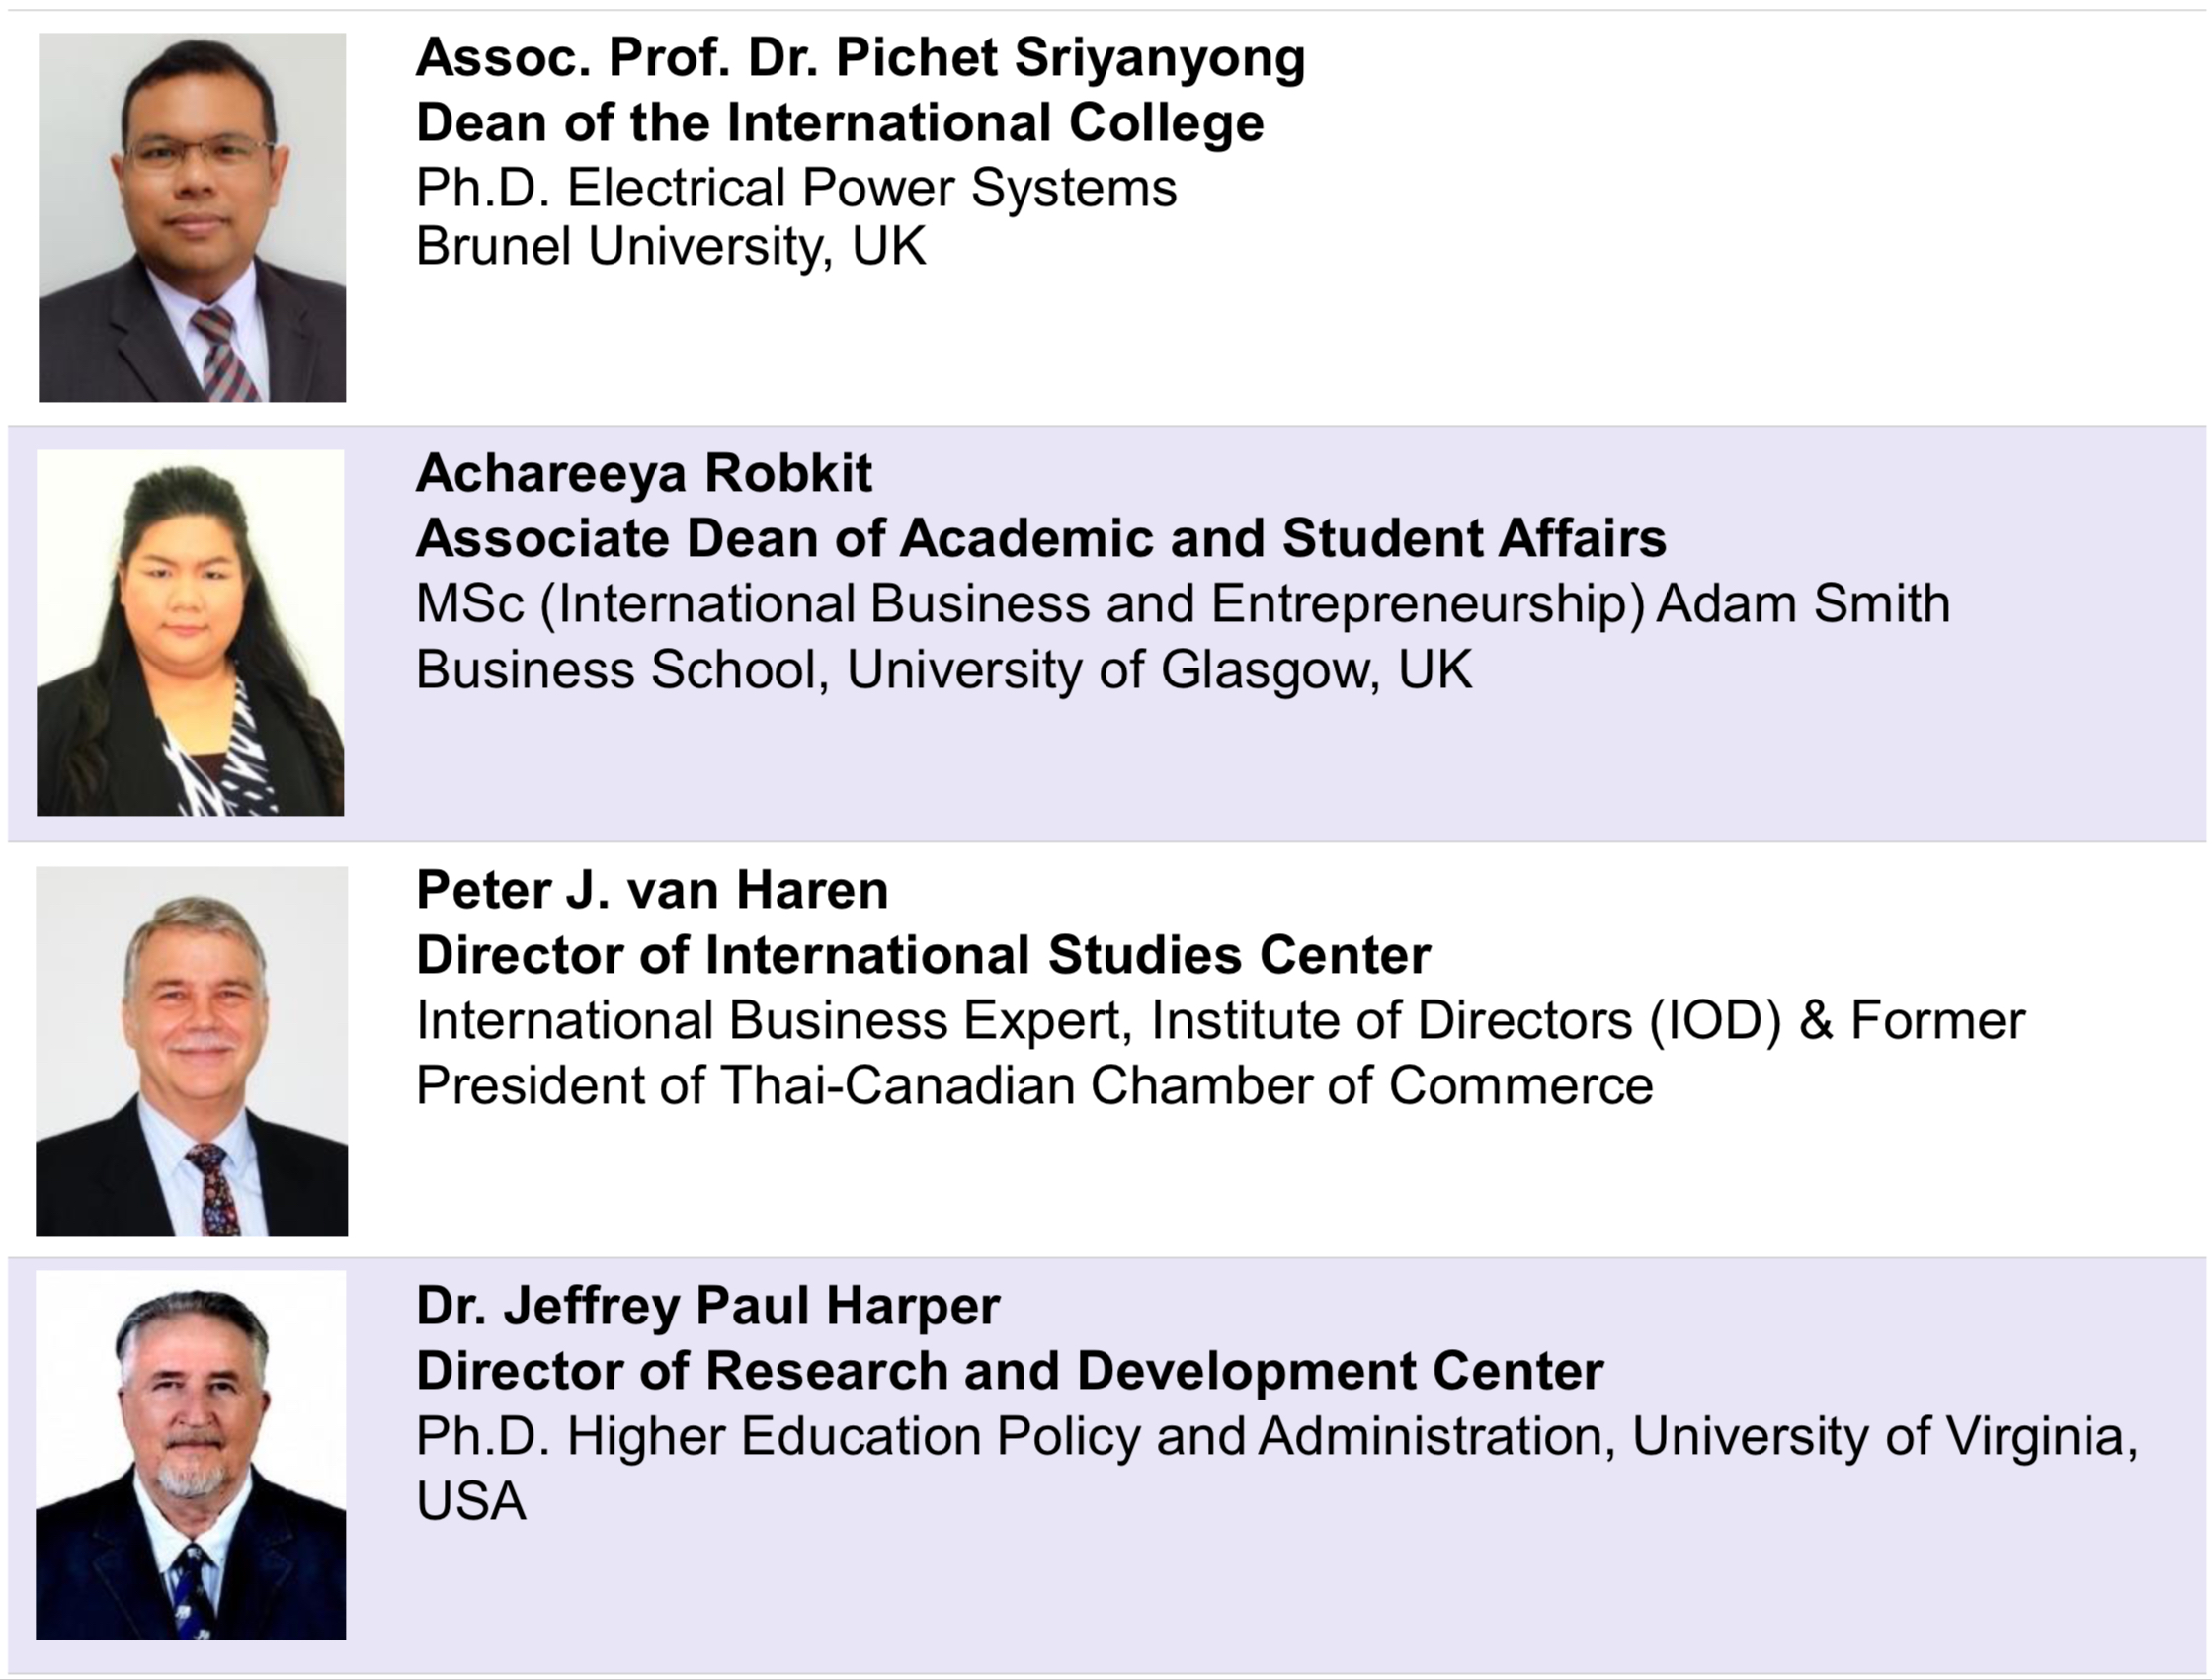The image size is (2212, 1680).
Task: Select the name Dr. Jeffrey Paul Harper
Action: (708, 1306)
